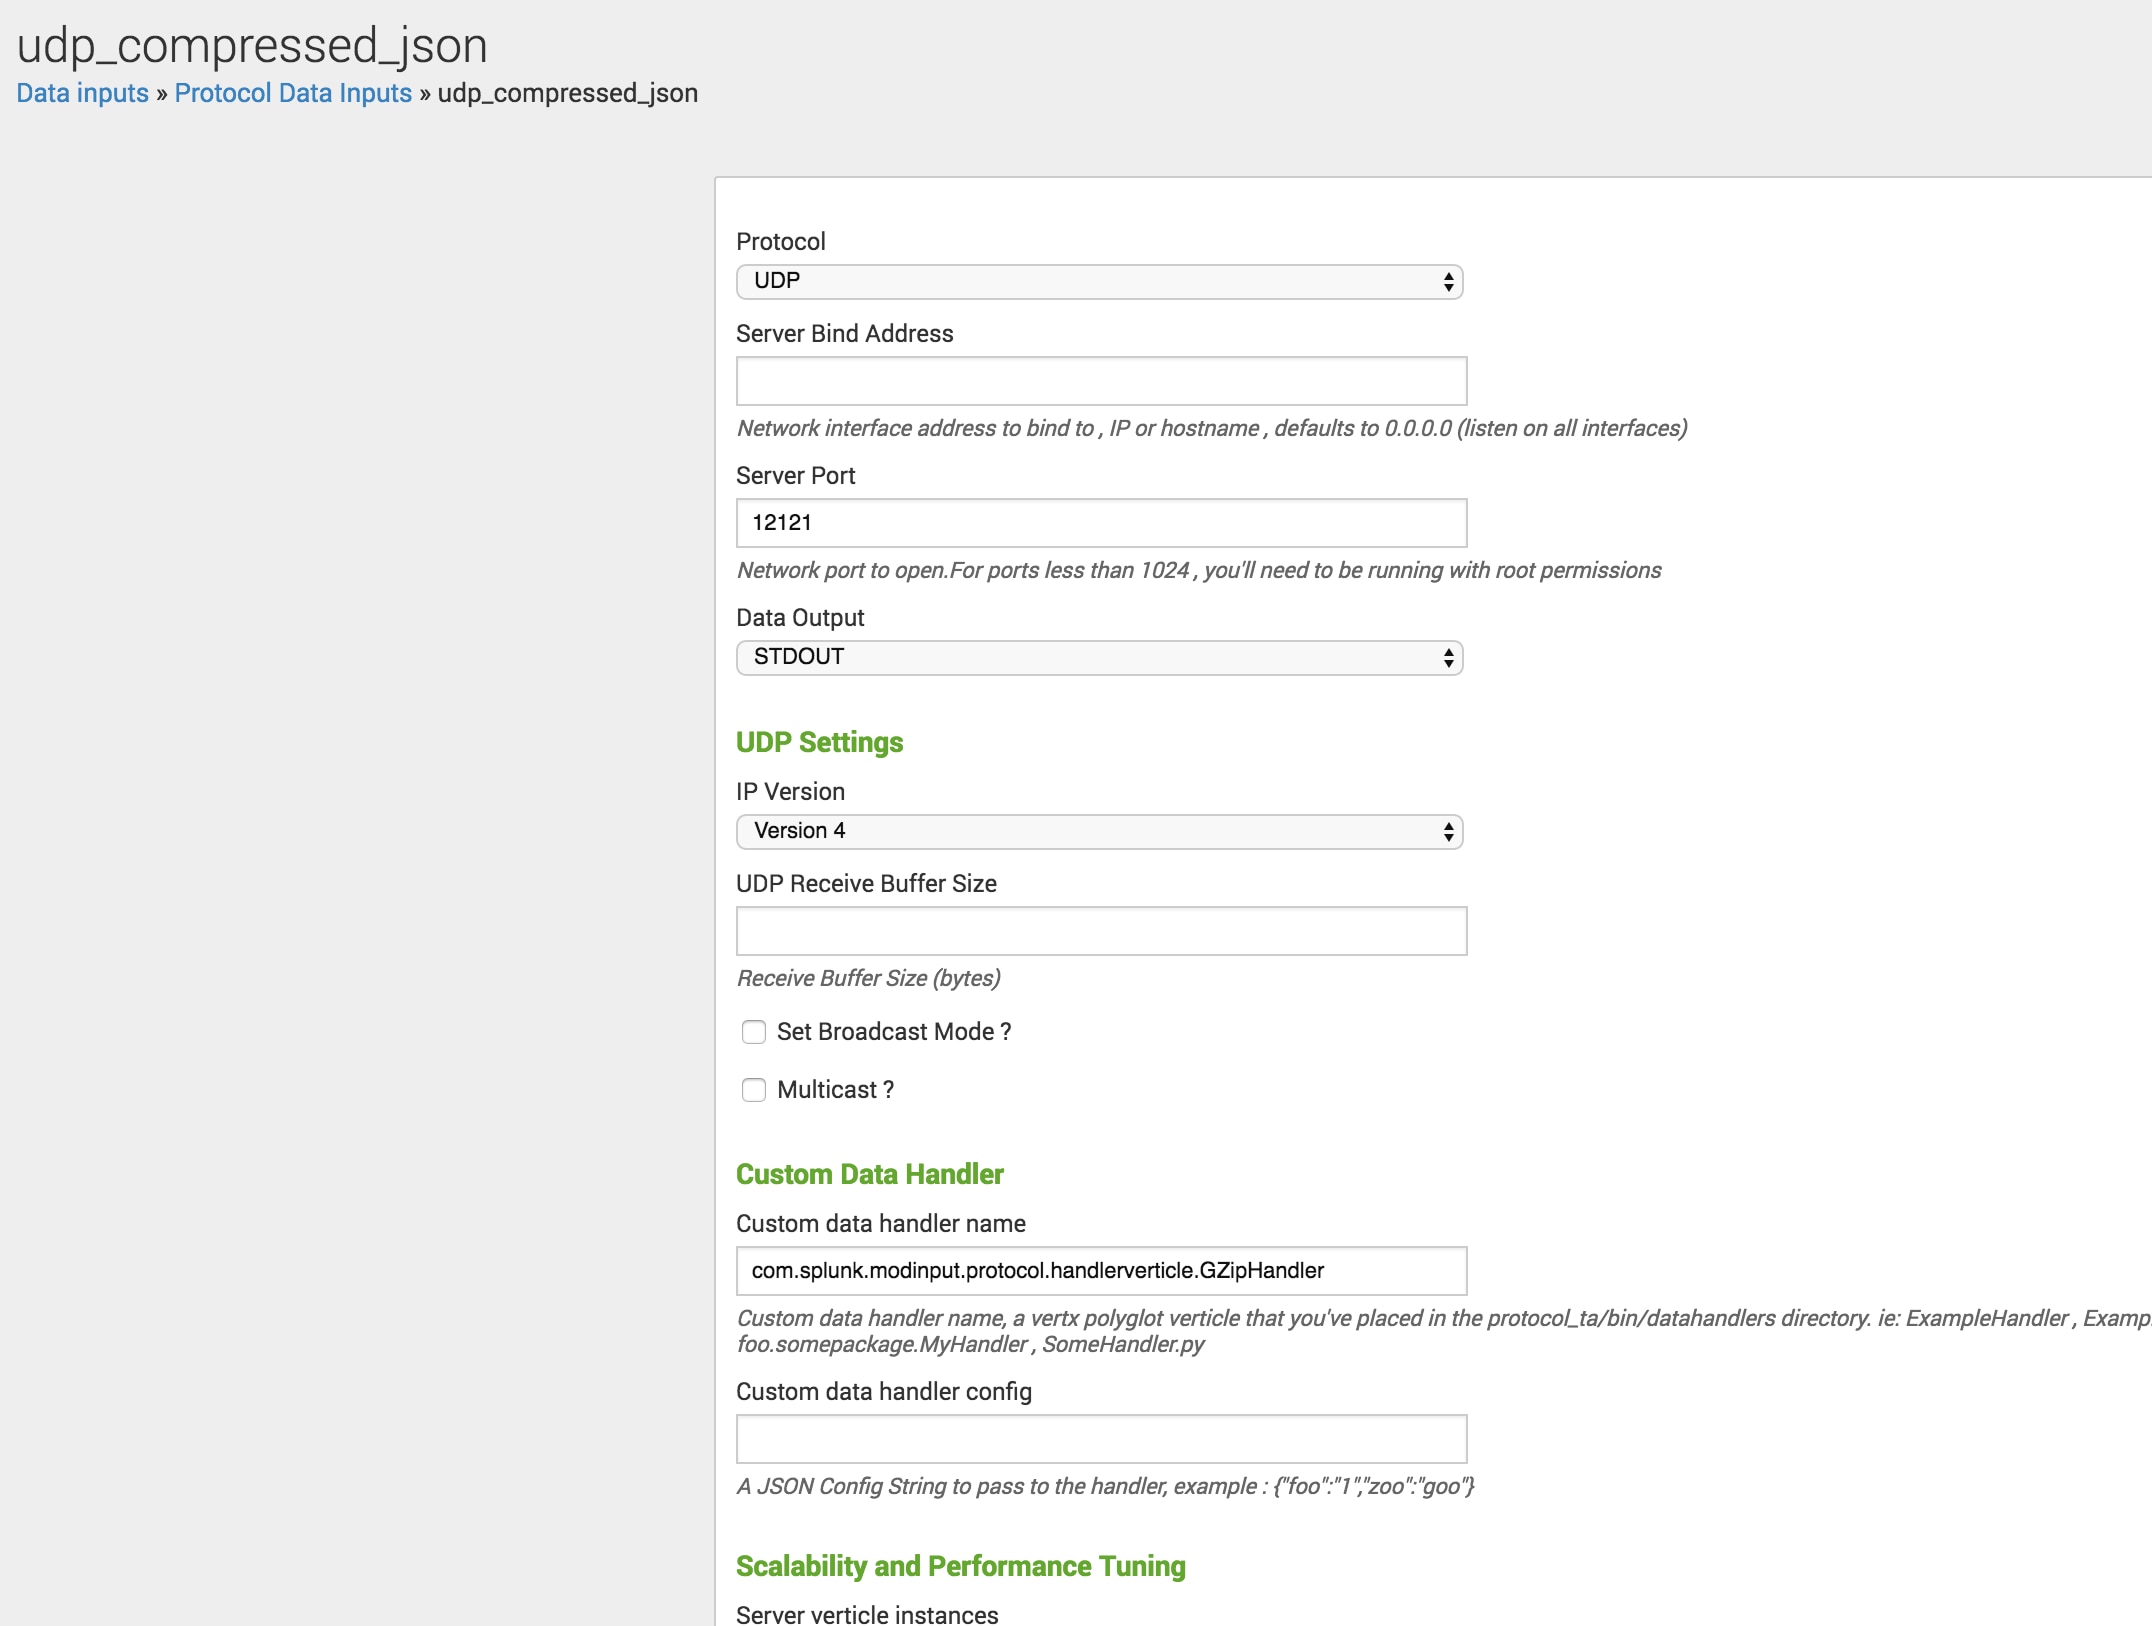2152x1626 pixels.
Task: Click the Custom Data Handler section heading
Action: [869, 1174]
